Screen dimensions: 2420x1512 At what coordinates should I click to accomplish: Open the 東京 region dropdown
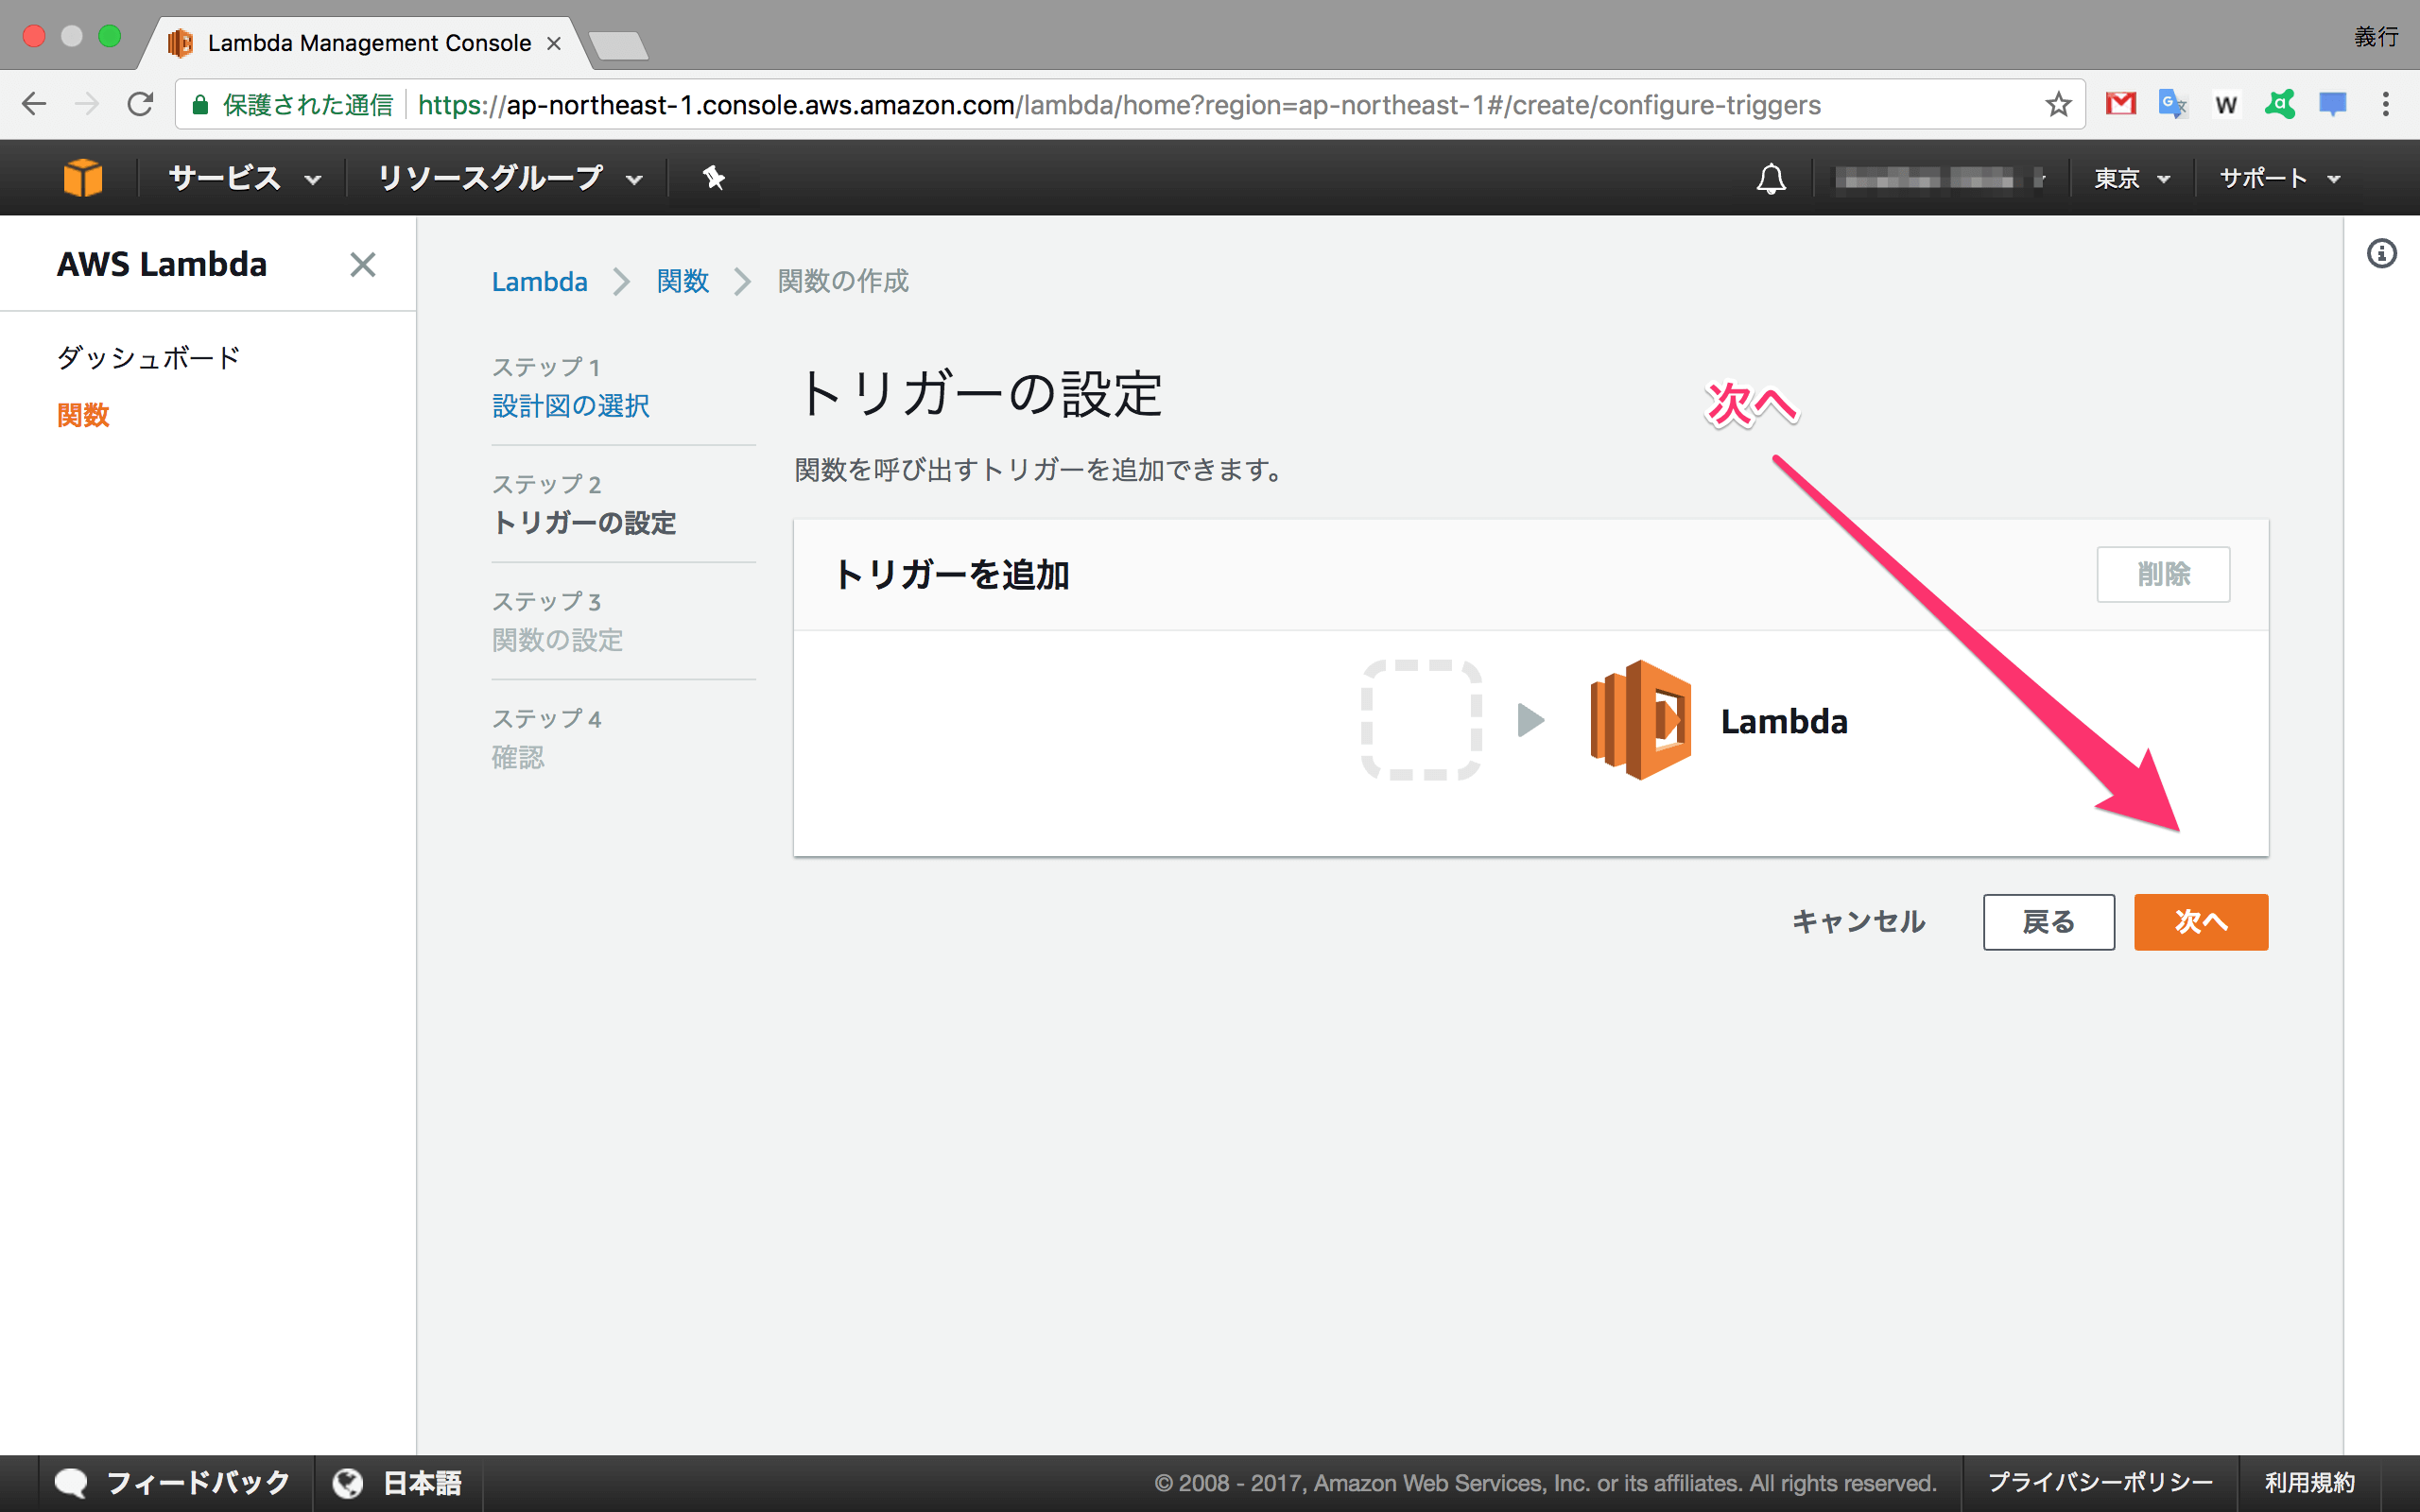point(2132,178)
